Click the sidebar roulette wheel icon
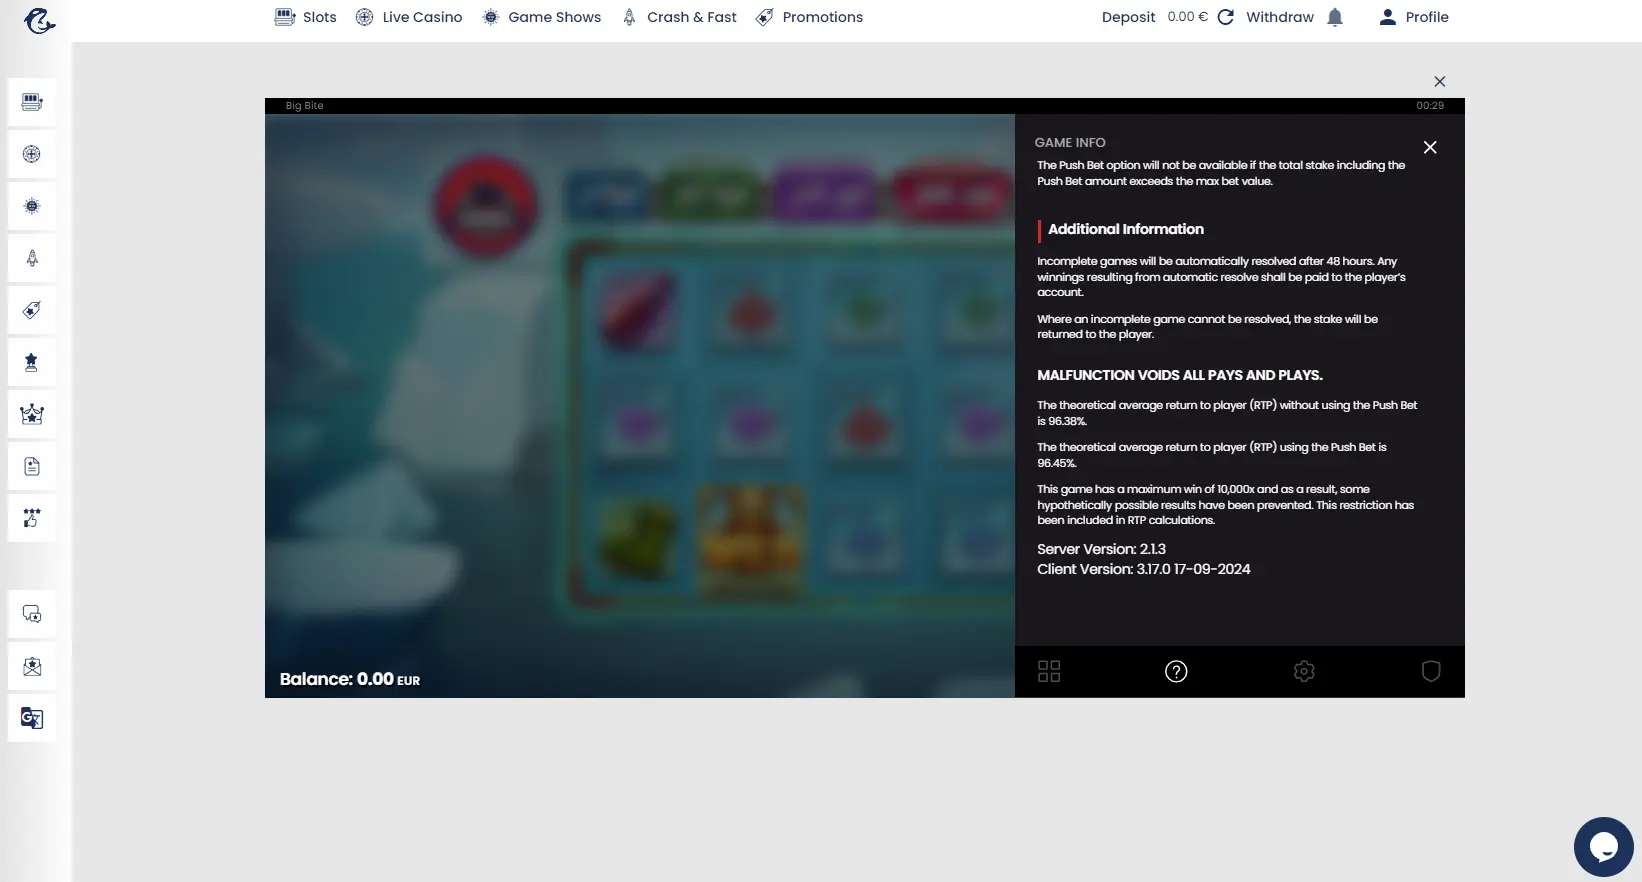Viewport: 1642px width, 882px height. (x=32, y=154)
